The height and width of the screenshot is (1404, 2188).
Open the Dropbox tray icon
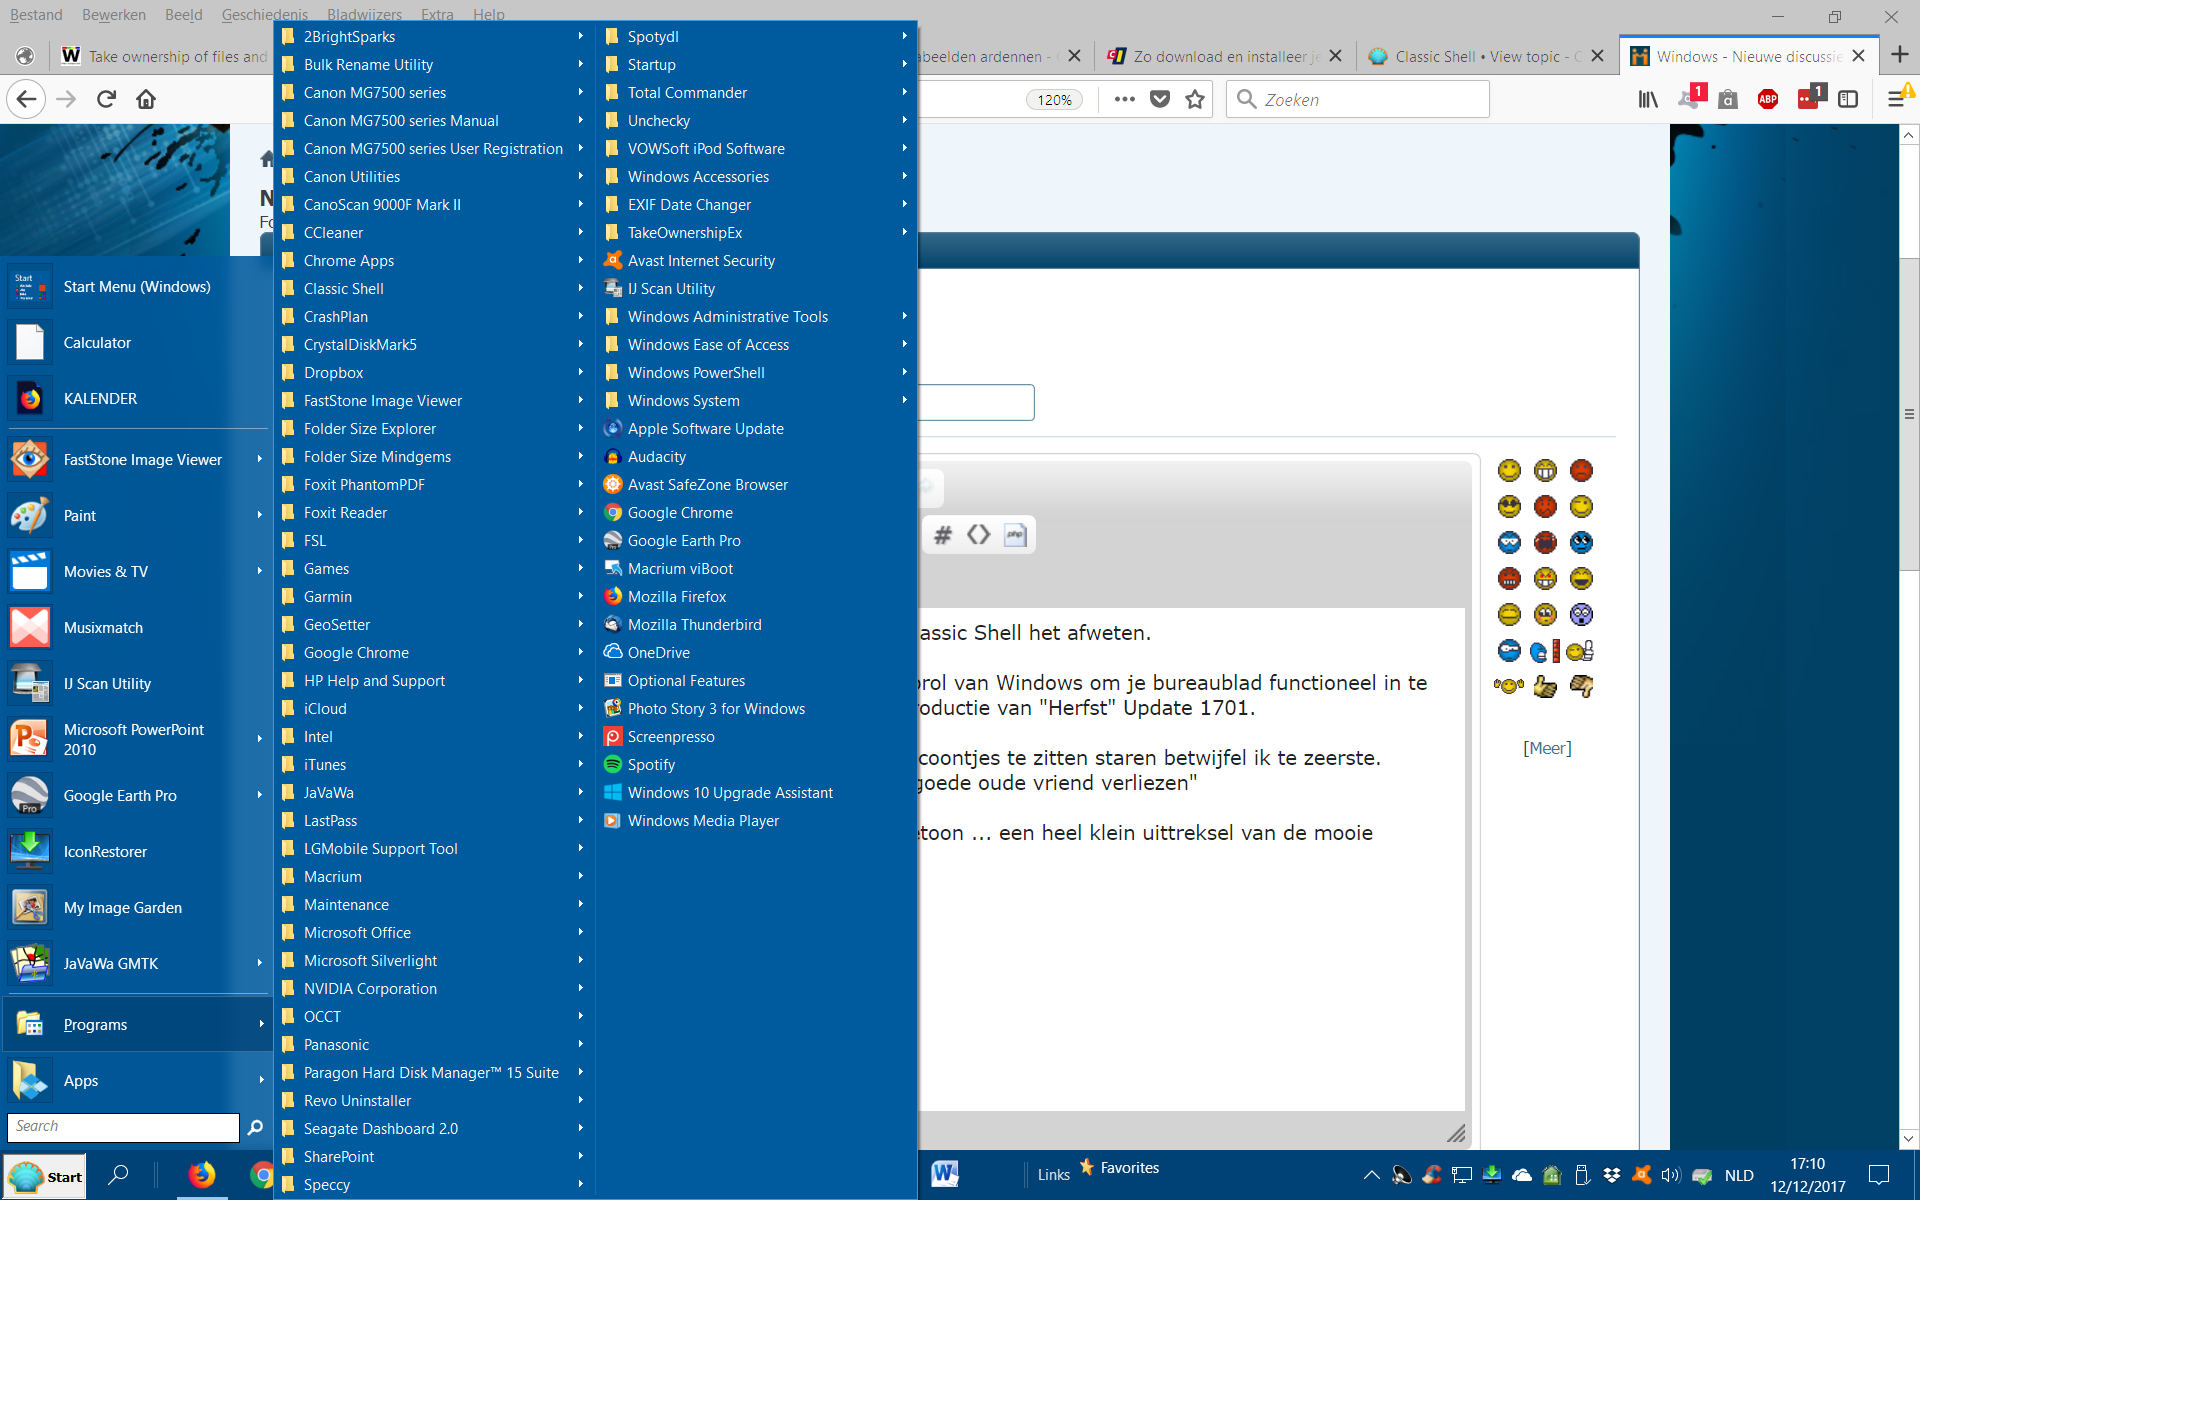coord(1611,1175)
